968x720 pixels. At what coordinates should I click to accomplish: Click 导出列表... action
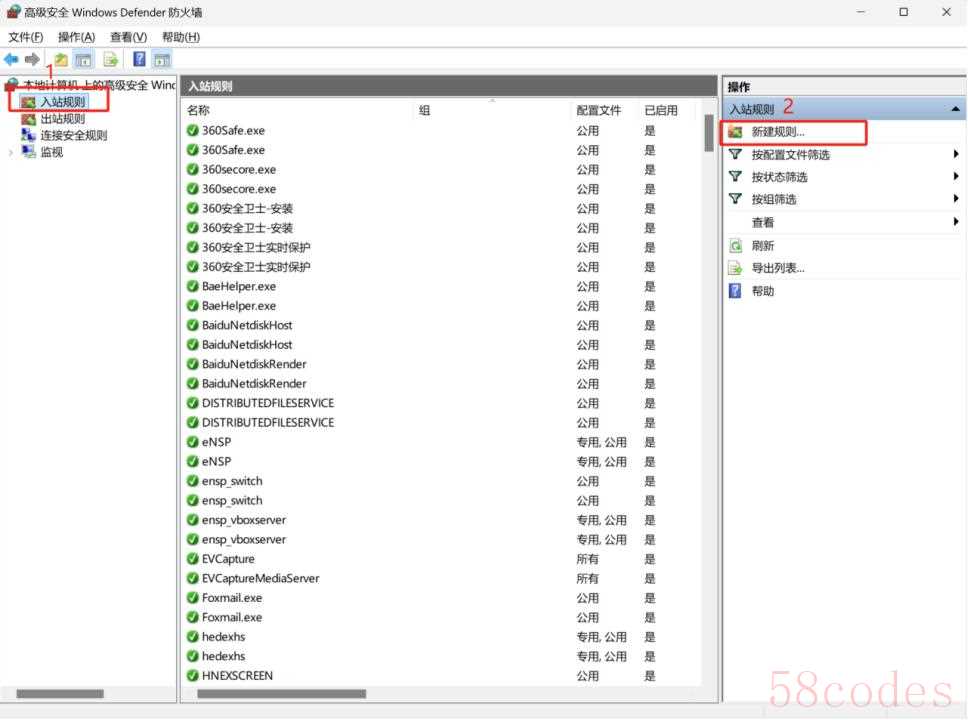[778, 268]
